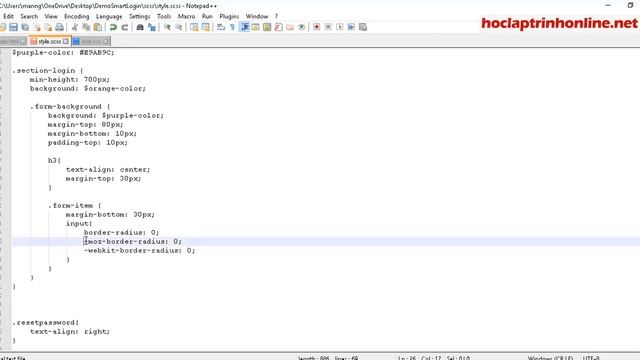Click the Print toolbar icon
This screenshot has width=640, height=360.
60,27
